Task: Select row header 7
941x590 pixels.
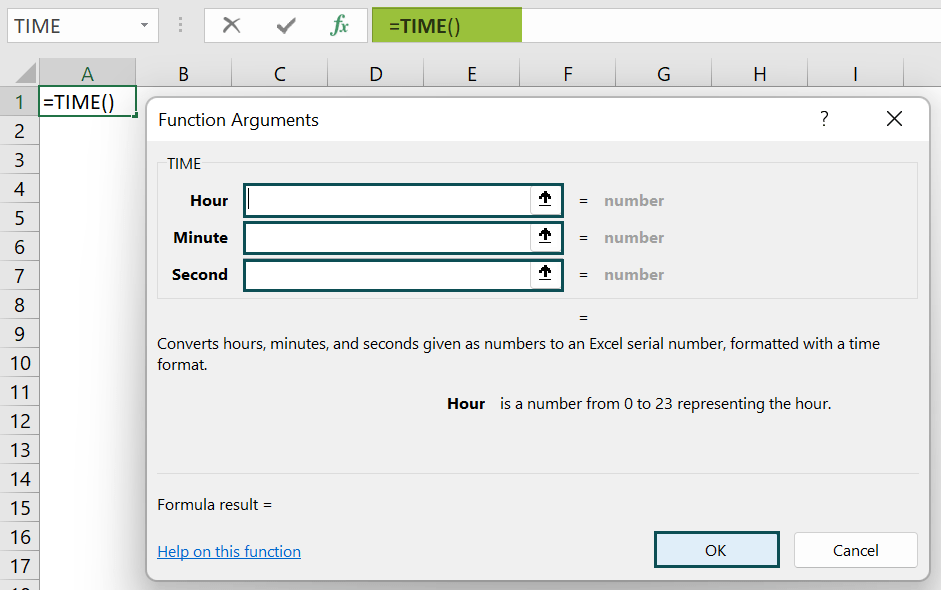Action: pos(20,275)
